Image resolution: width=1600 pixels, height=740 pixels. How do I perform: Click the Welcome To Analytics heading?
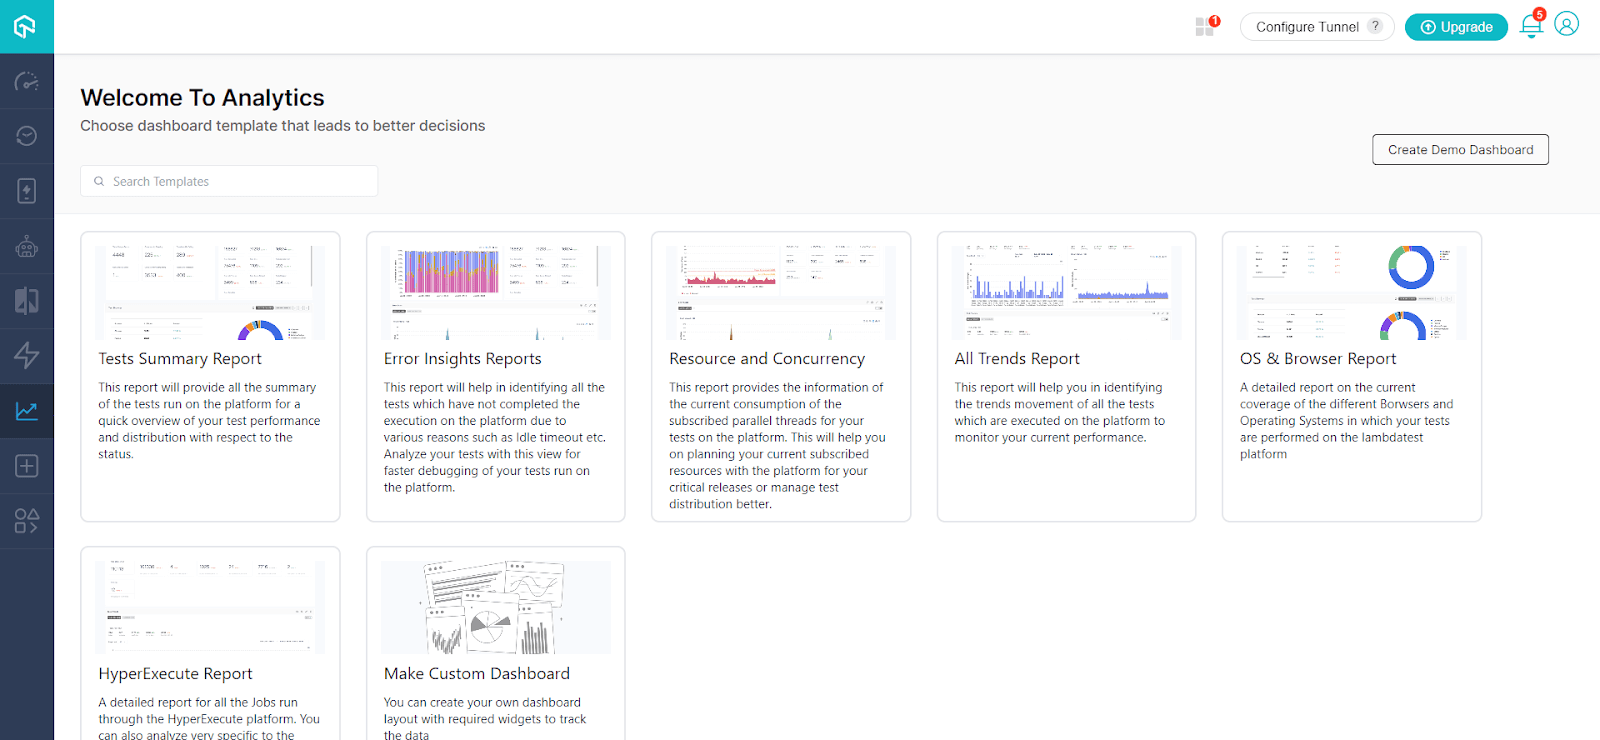[x=202, y=98]
